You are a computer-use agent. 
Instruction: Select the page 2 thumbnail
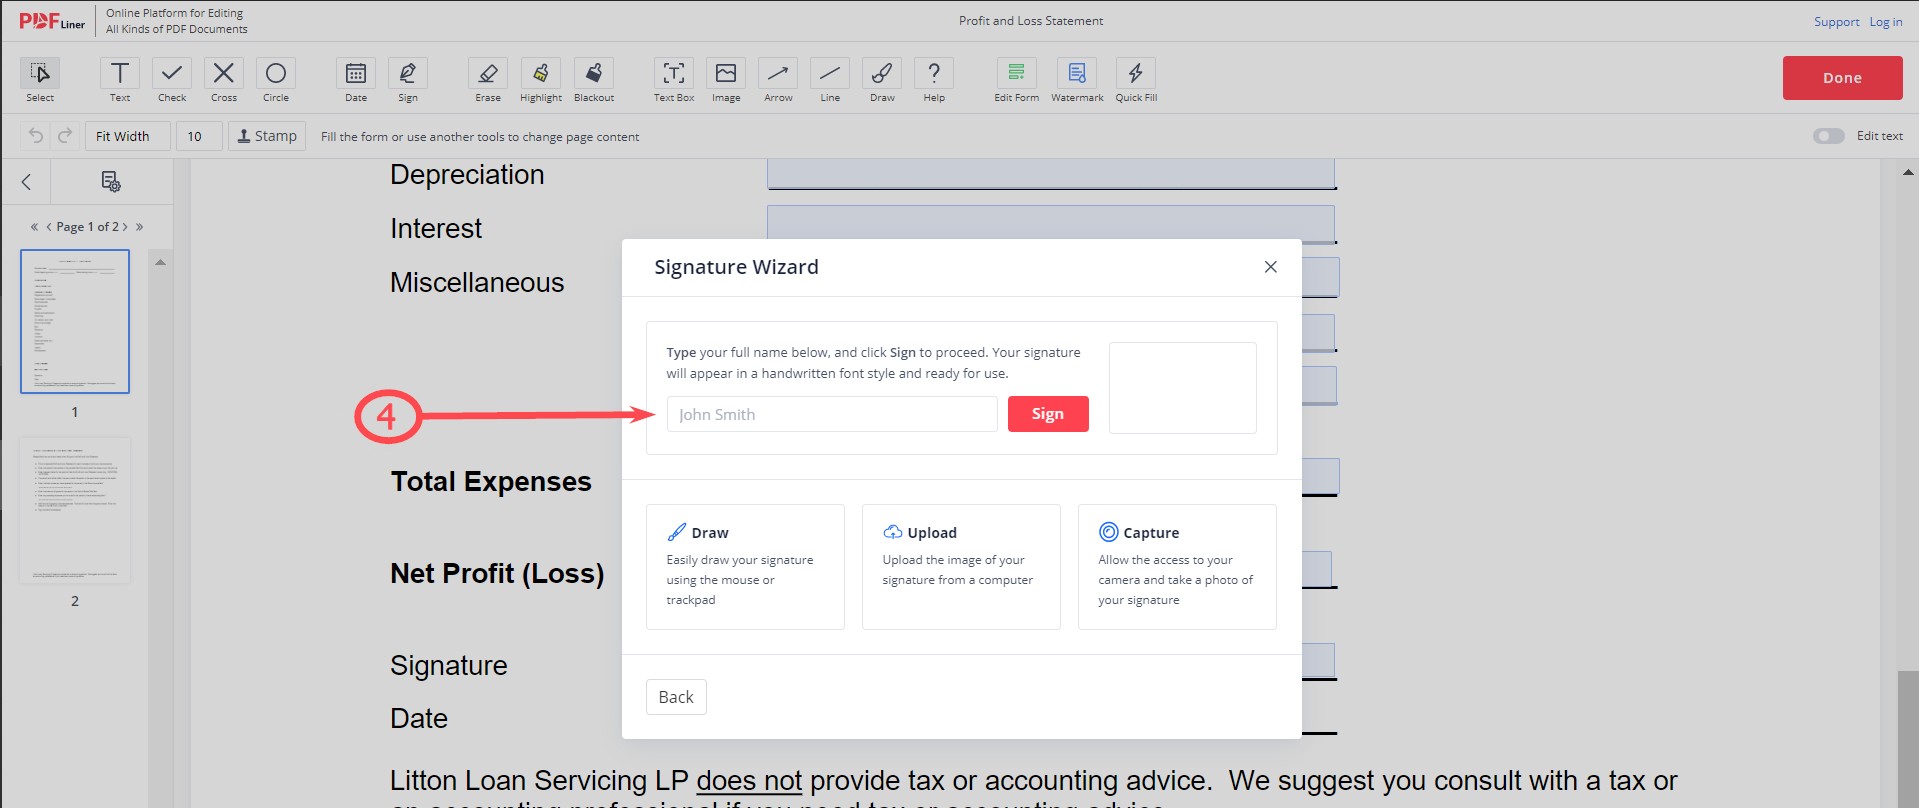(75, 510)
